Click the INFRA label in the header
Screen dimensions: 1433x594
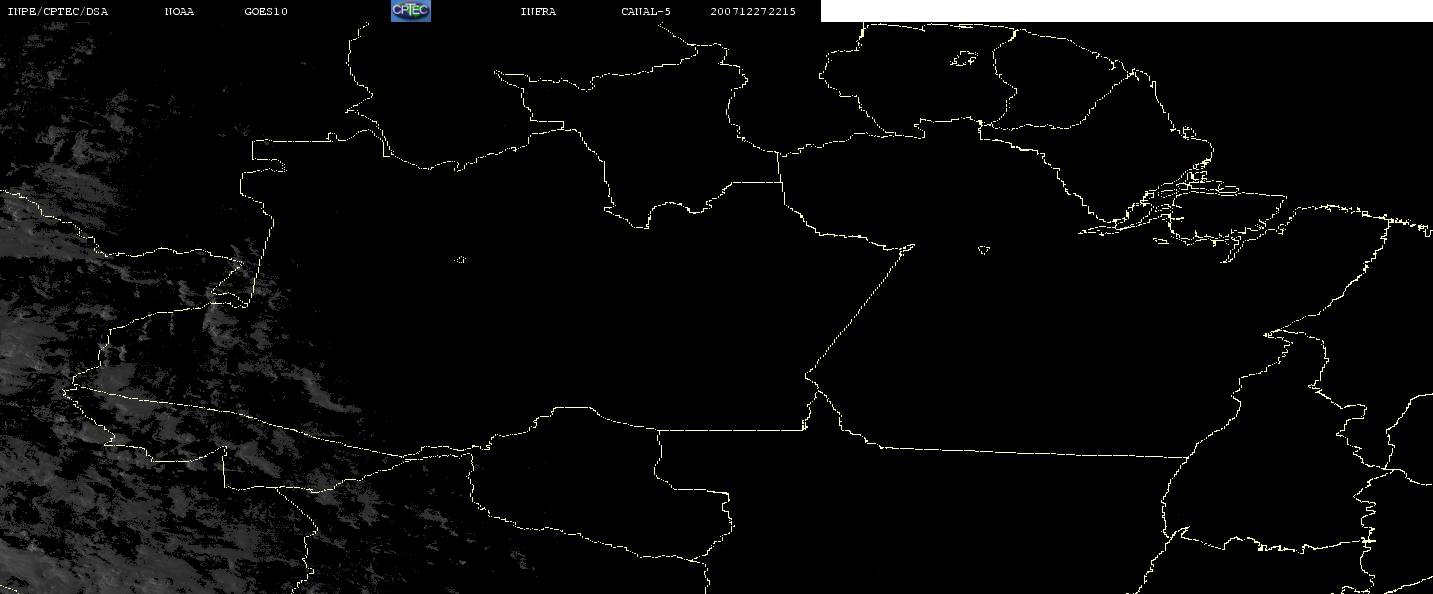click(538, 12)
